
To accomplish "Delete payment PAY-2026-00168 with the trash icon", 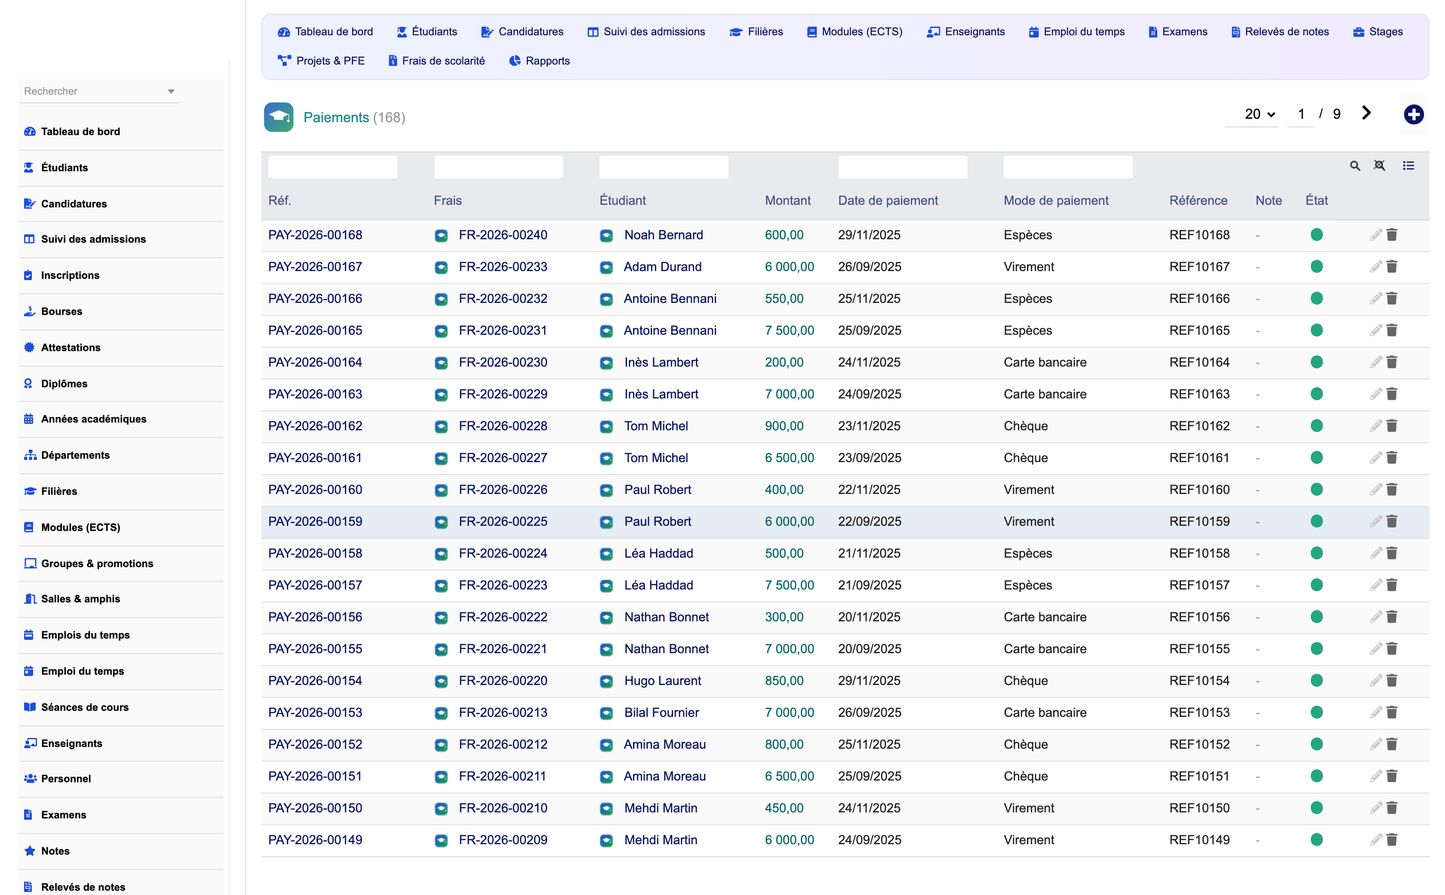I will (1392, 235).
